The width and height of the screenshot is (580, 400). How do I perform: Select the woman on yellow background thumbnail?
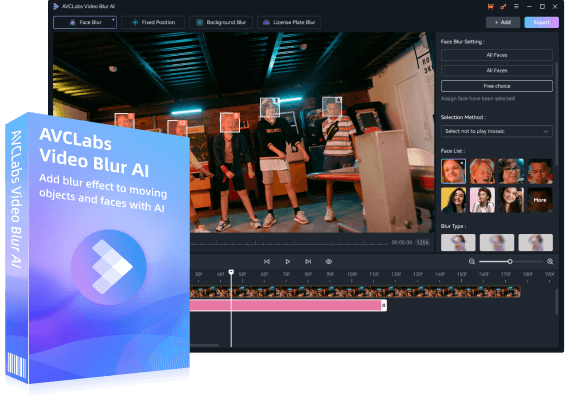pyautogui.click(x=453, y=200)
